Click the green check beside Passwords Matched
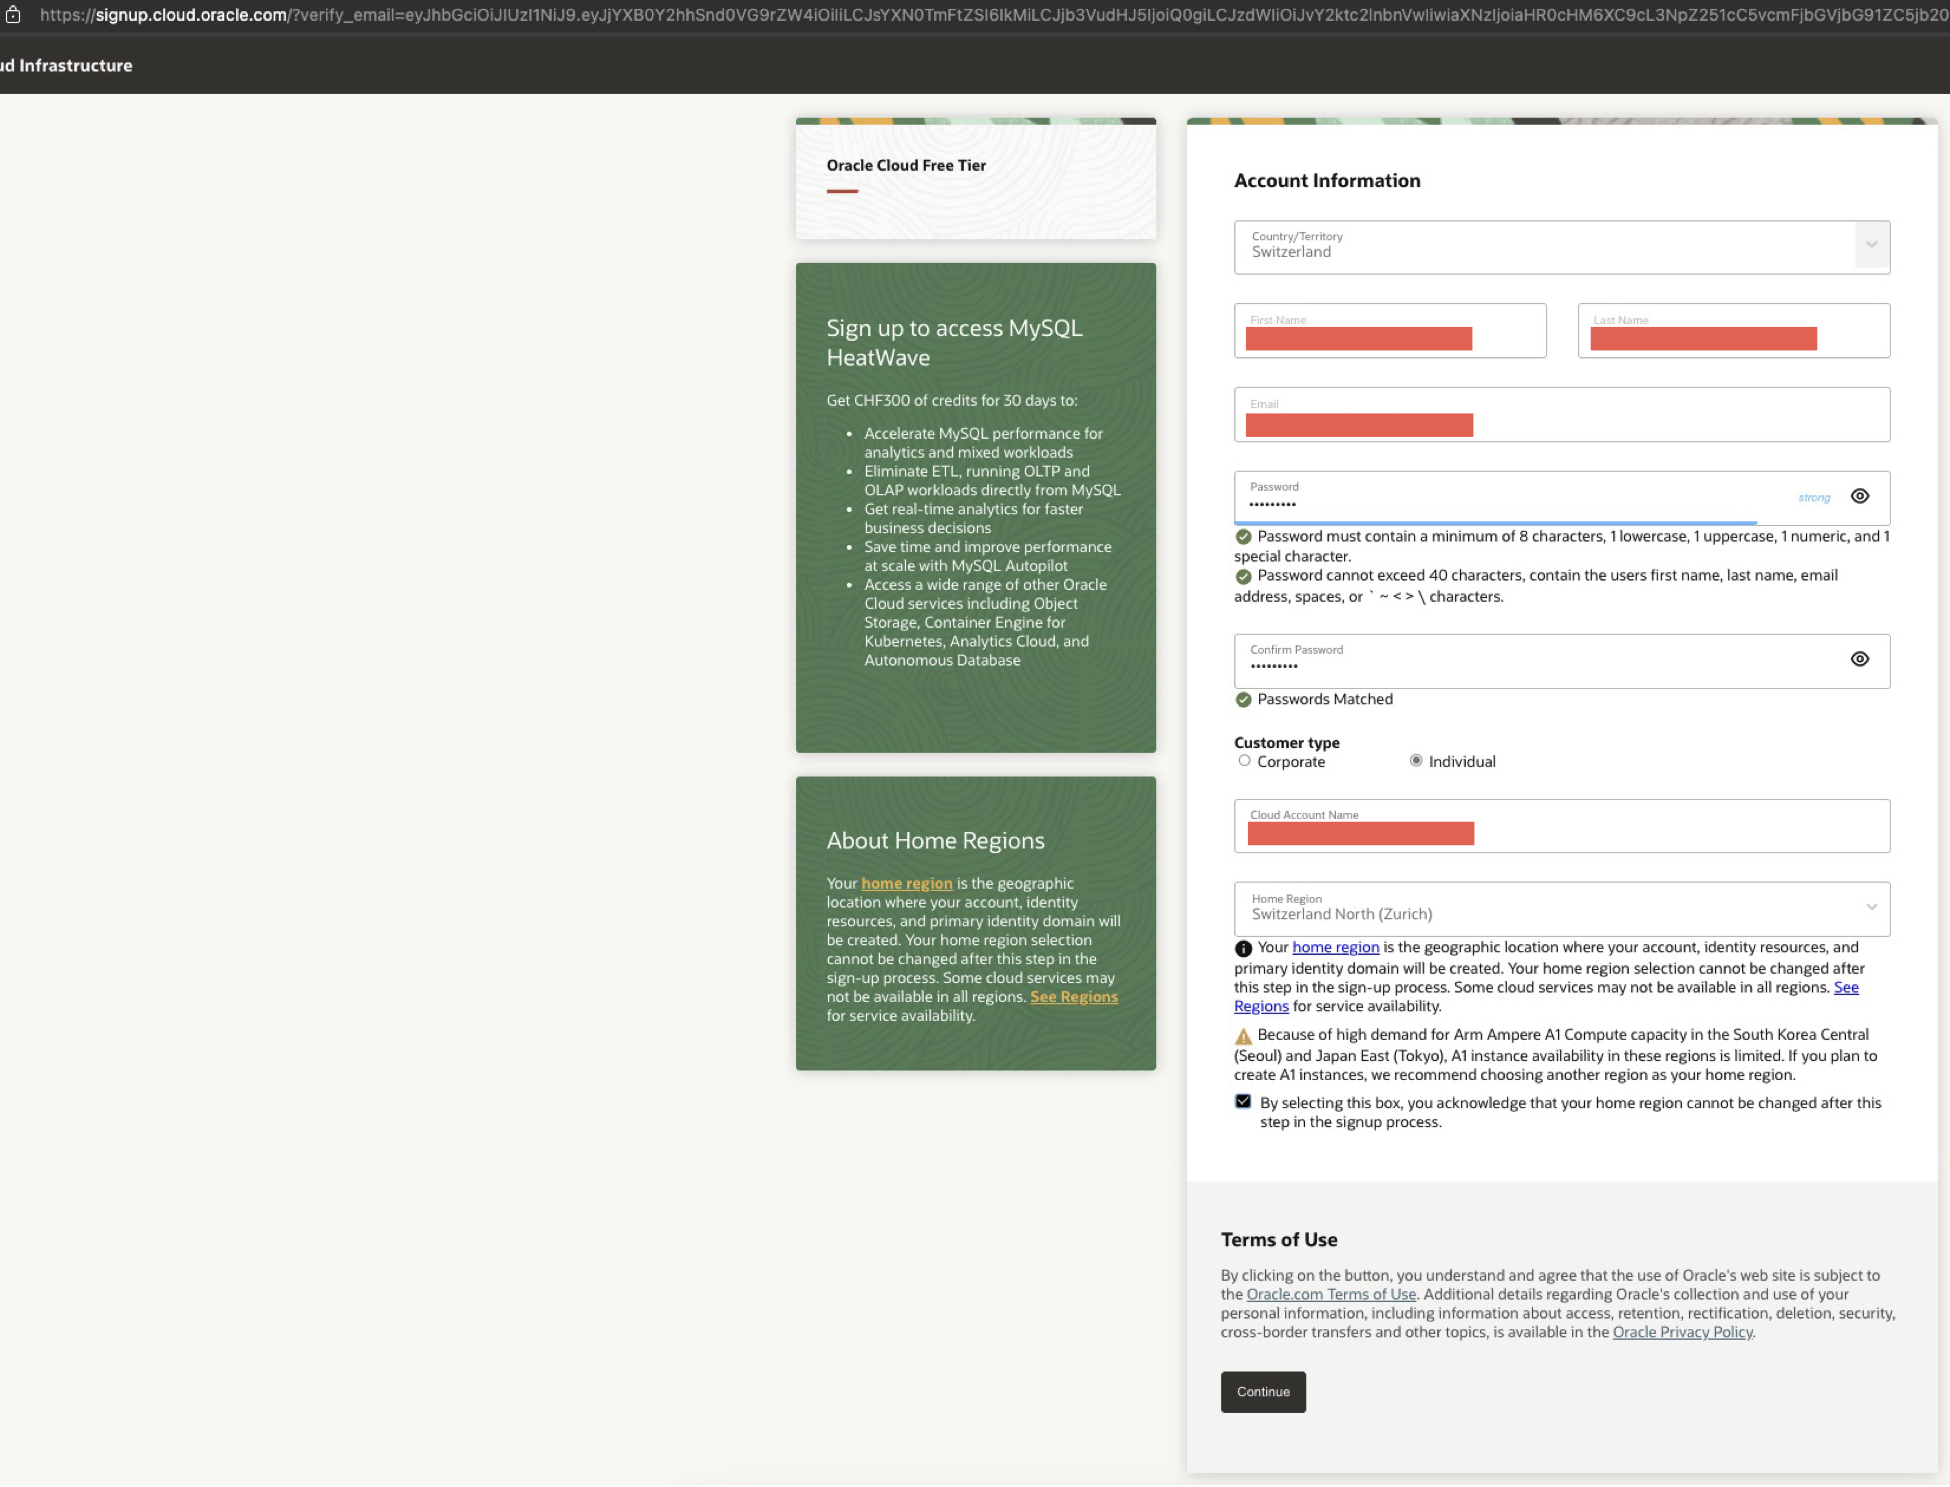The height and width of the screenshot is (1487, 1950). click(1243, 700)
